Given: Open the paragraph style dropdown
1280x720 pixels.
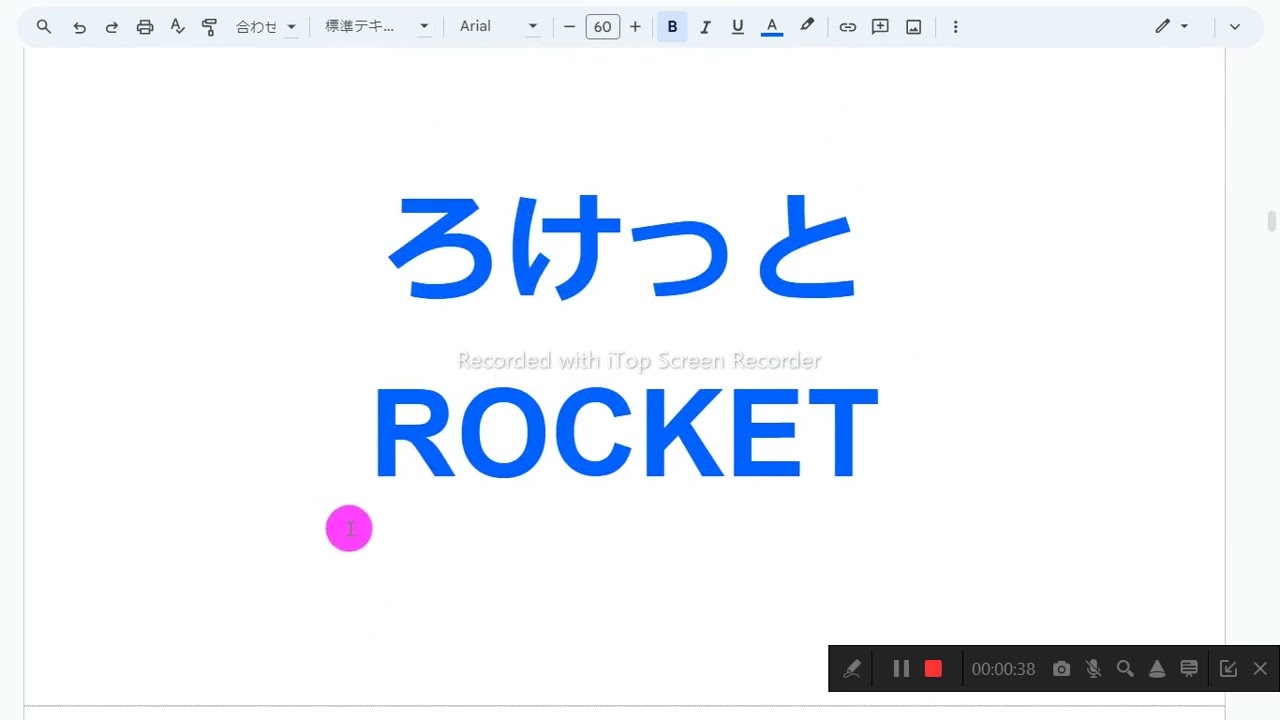Looking at the screenshot, I should (377, 27).
